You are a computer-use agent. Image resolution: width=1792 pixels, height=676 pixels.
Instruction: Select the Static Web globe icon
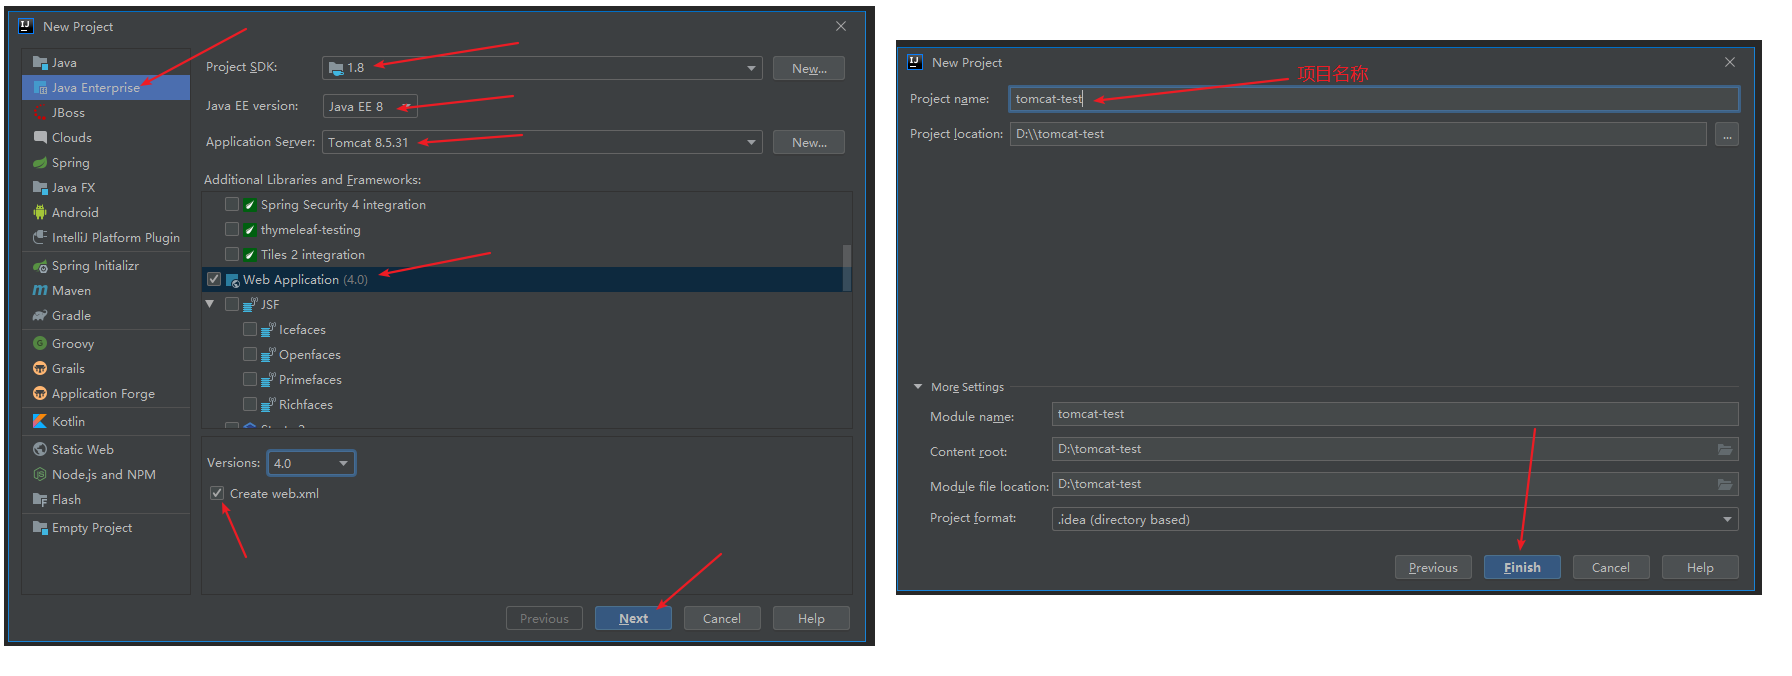click(x=40, y=449)
